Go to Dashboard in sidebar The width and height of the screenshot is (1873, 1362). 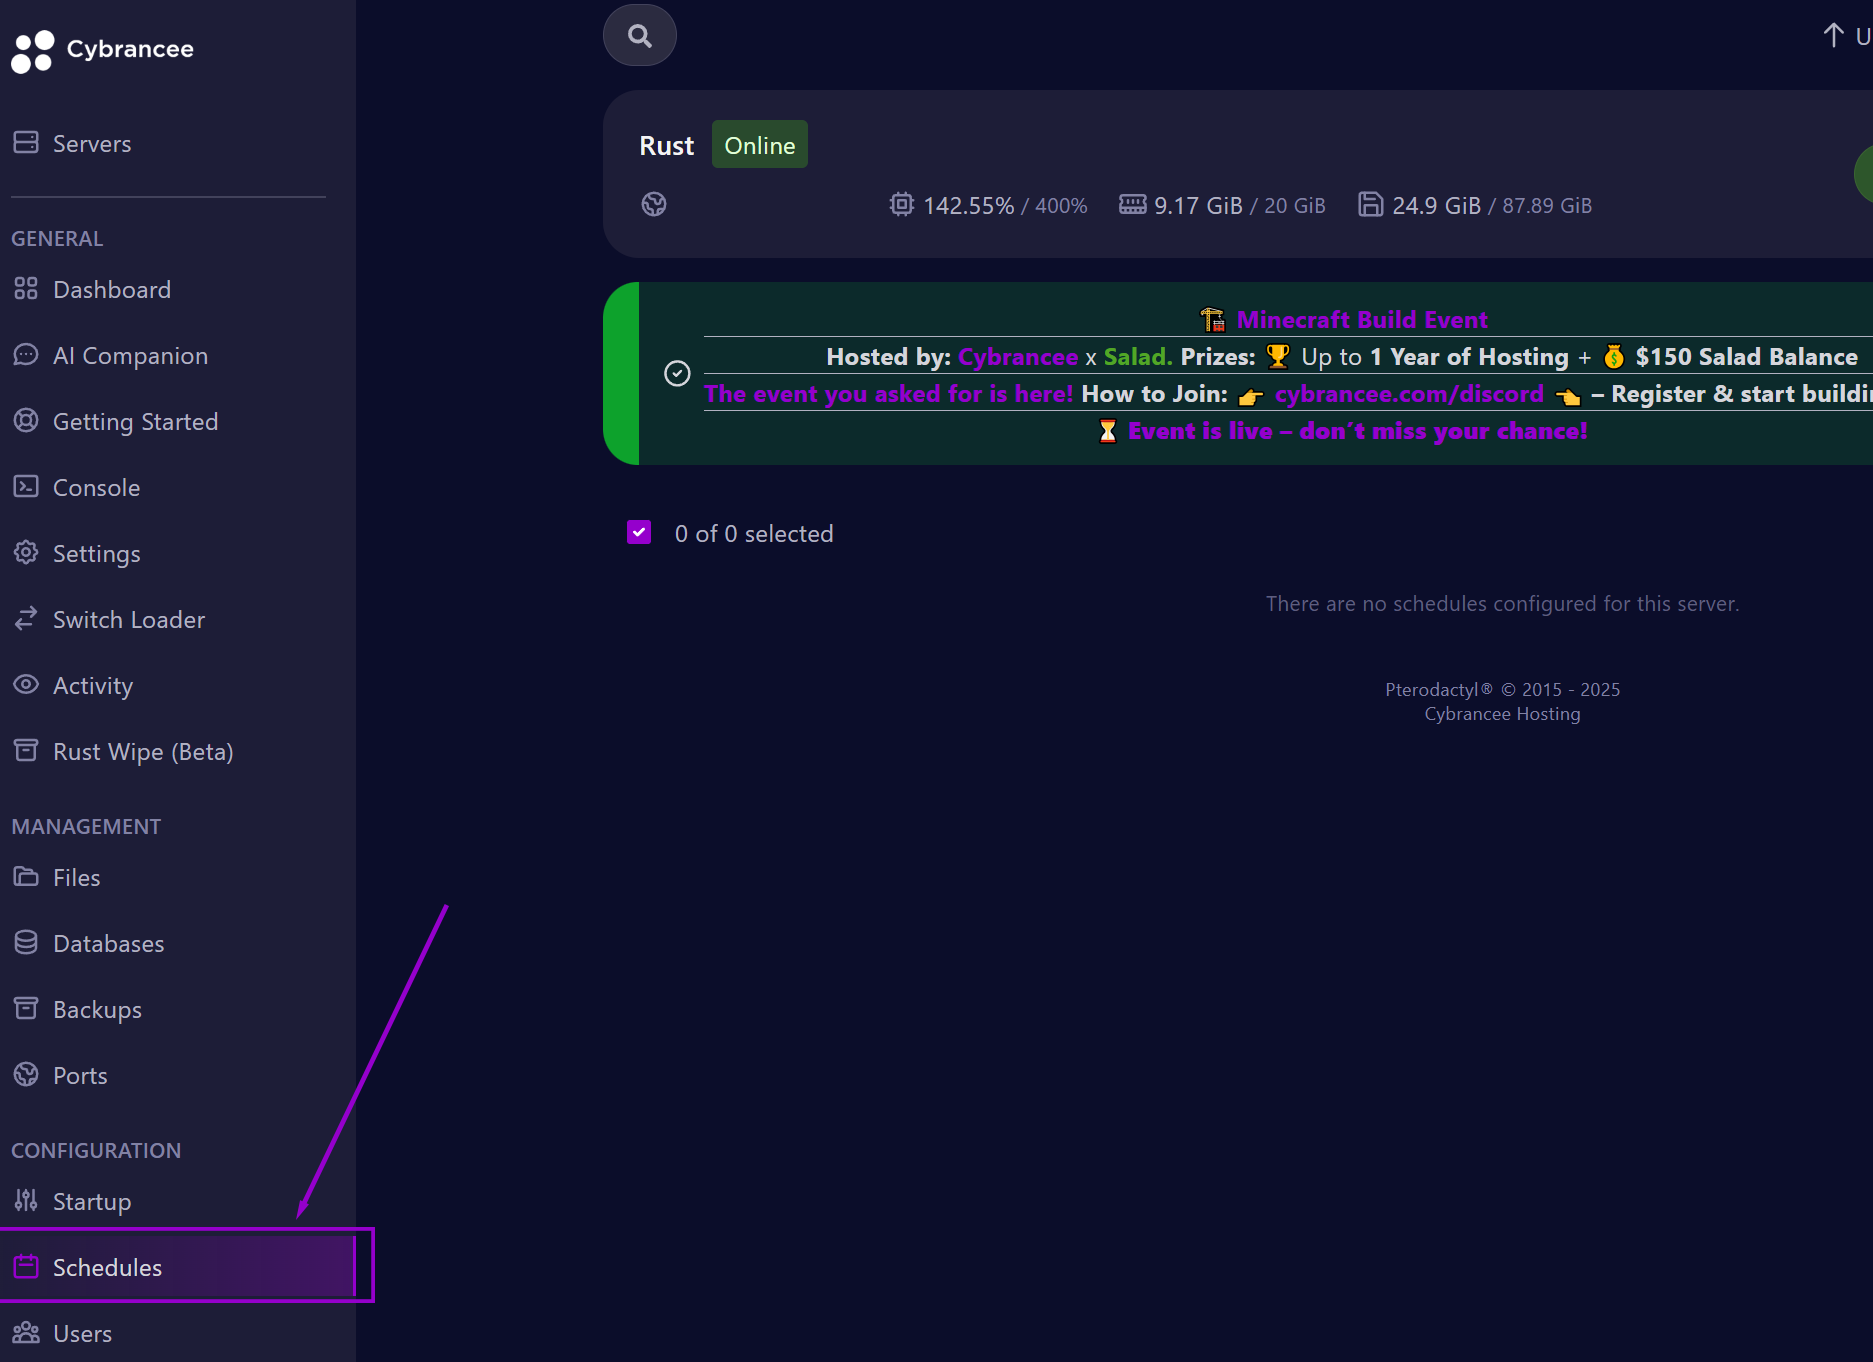coord(111,290)
